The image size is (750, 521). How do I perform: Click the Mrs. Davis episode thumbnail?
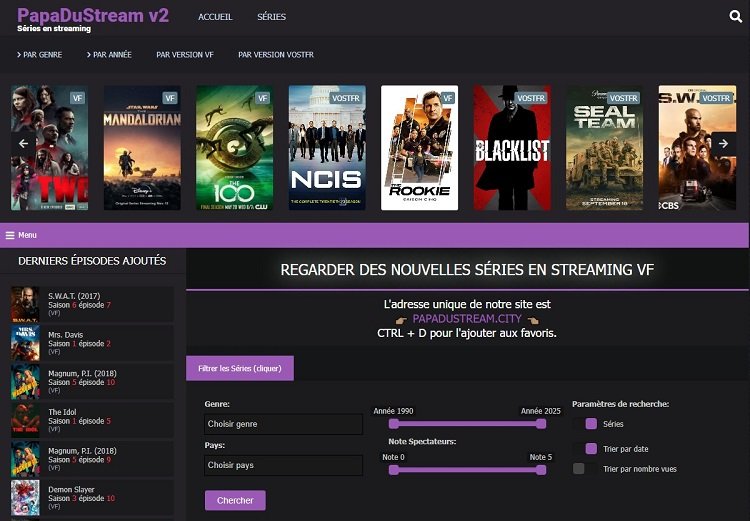pos(25,344)
